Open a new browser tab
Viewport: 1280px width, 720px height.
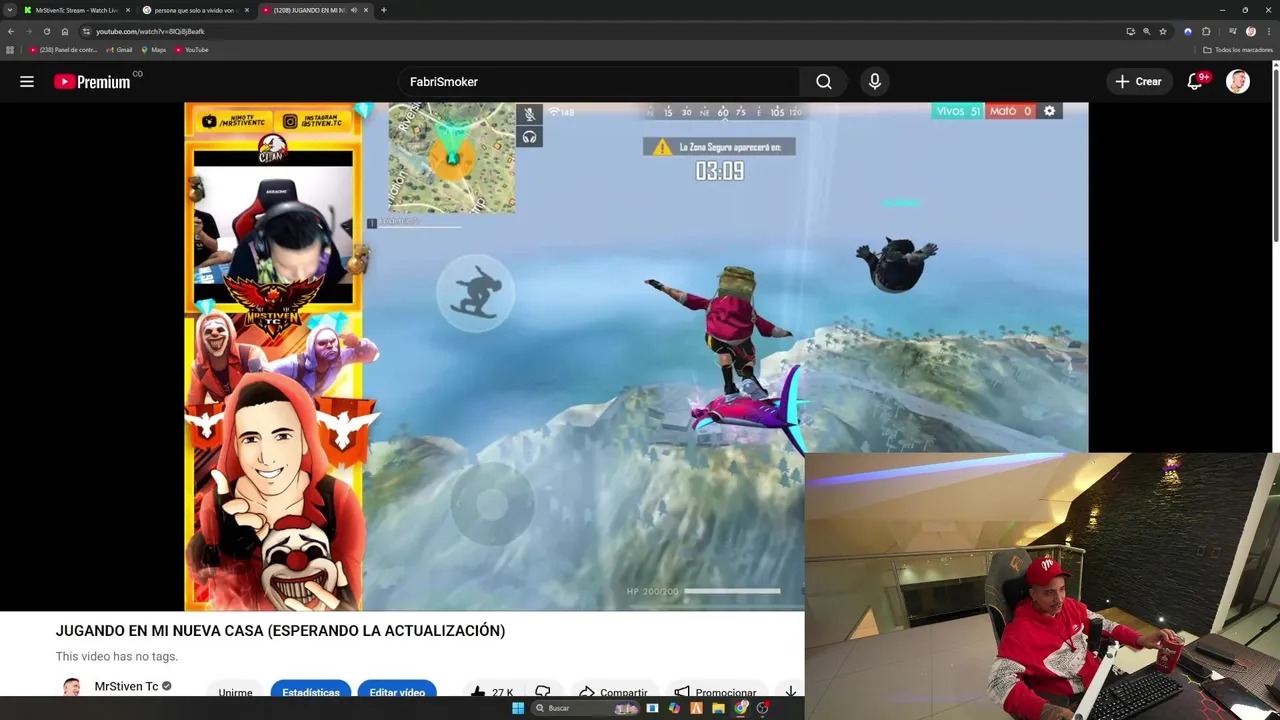point(383,10)
